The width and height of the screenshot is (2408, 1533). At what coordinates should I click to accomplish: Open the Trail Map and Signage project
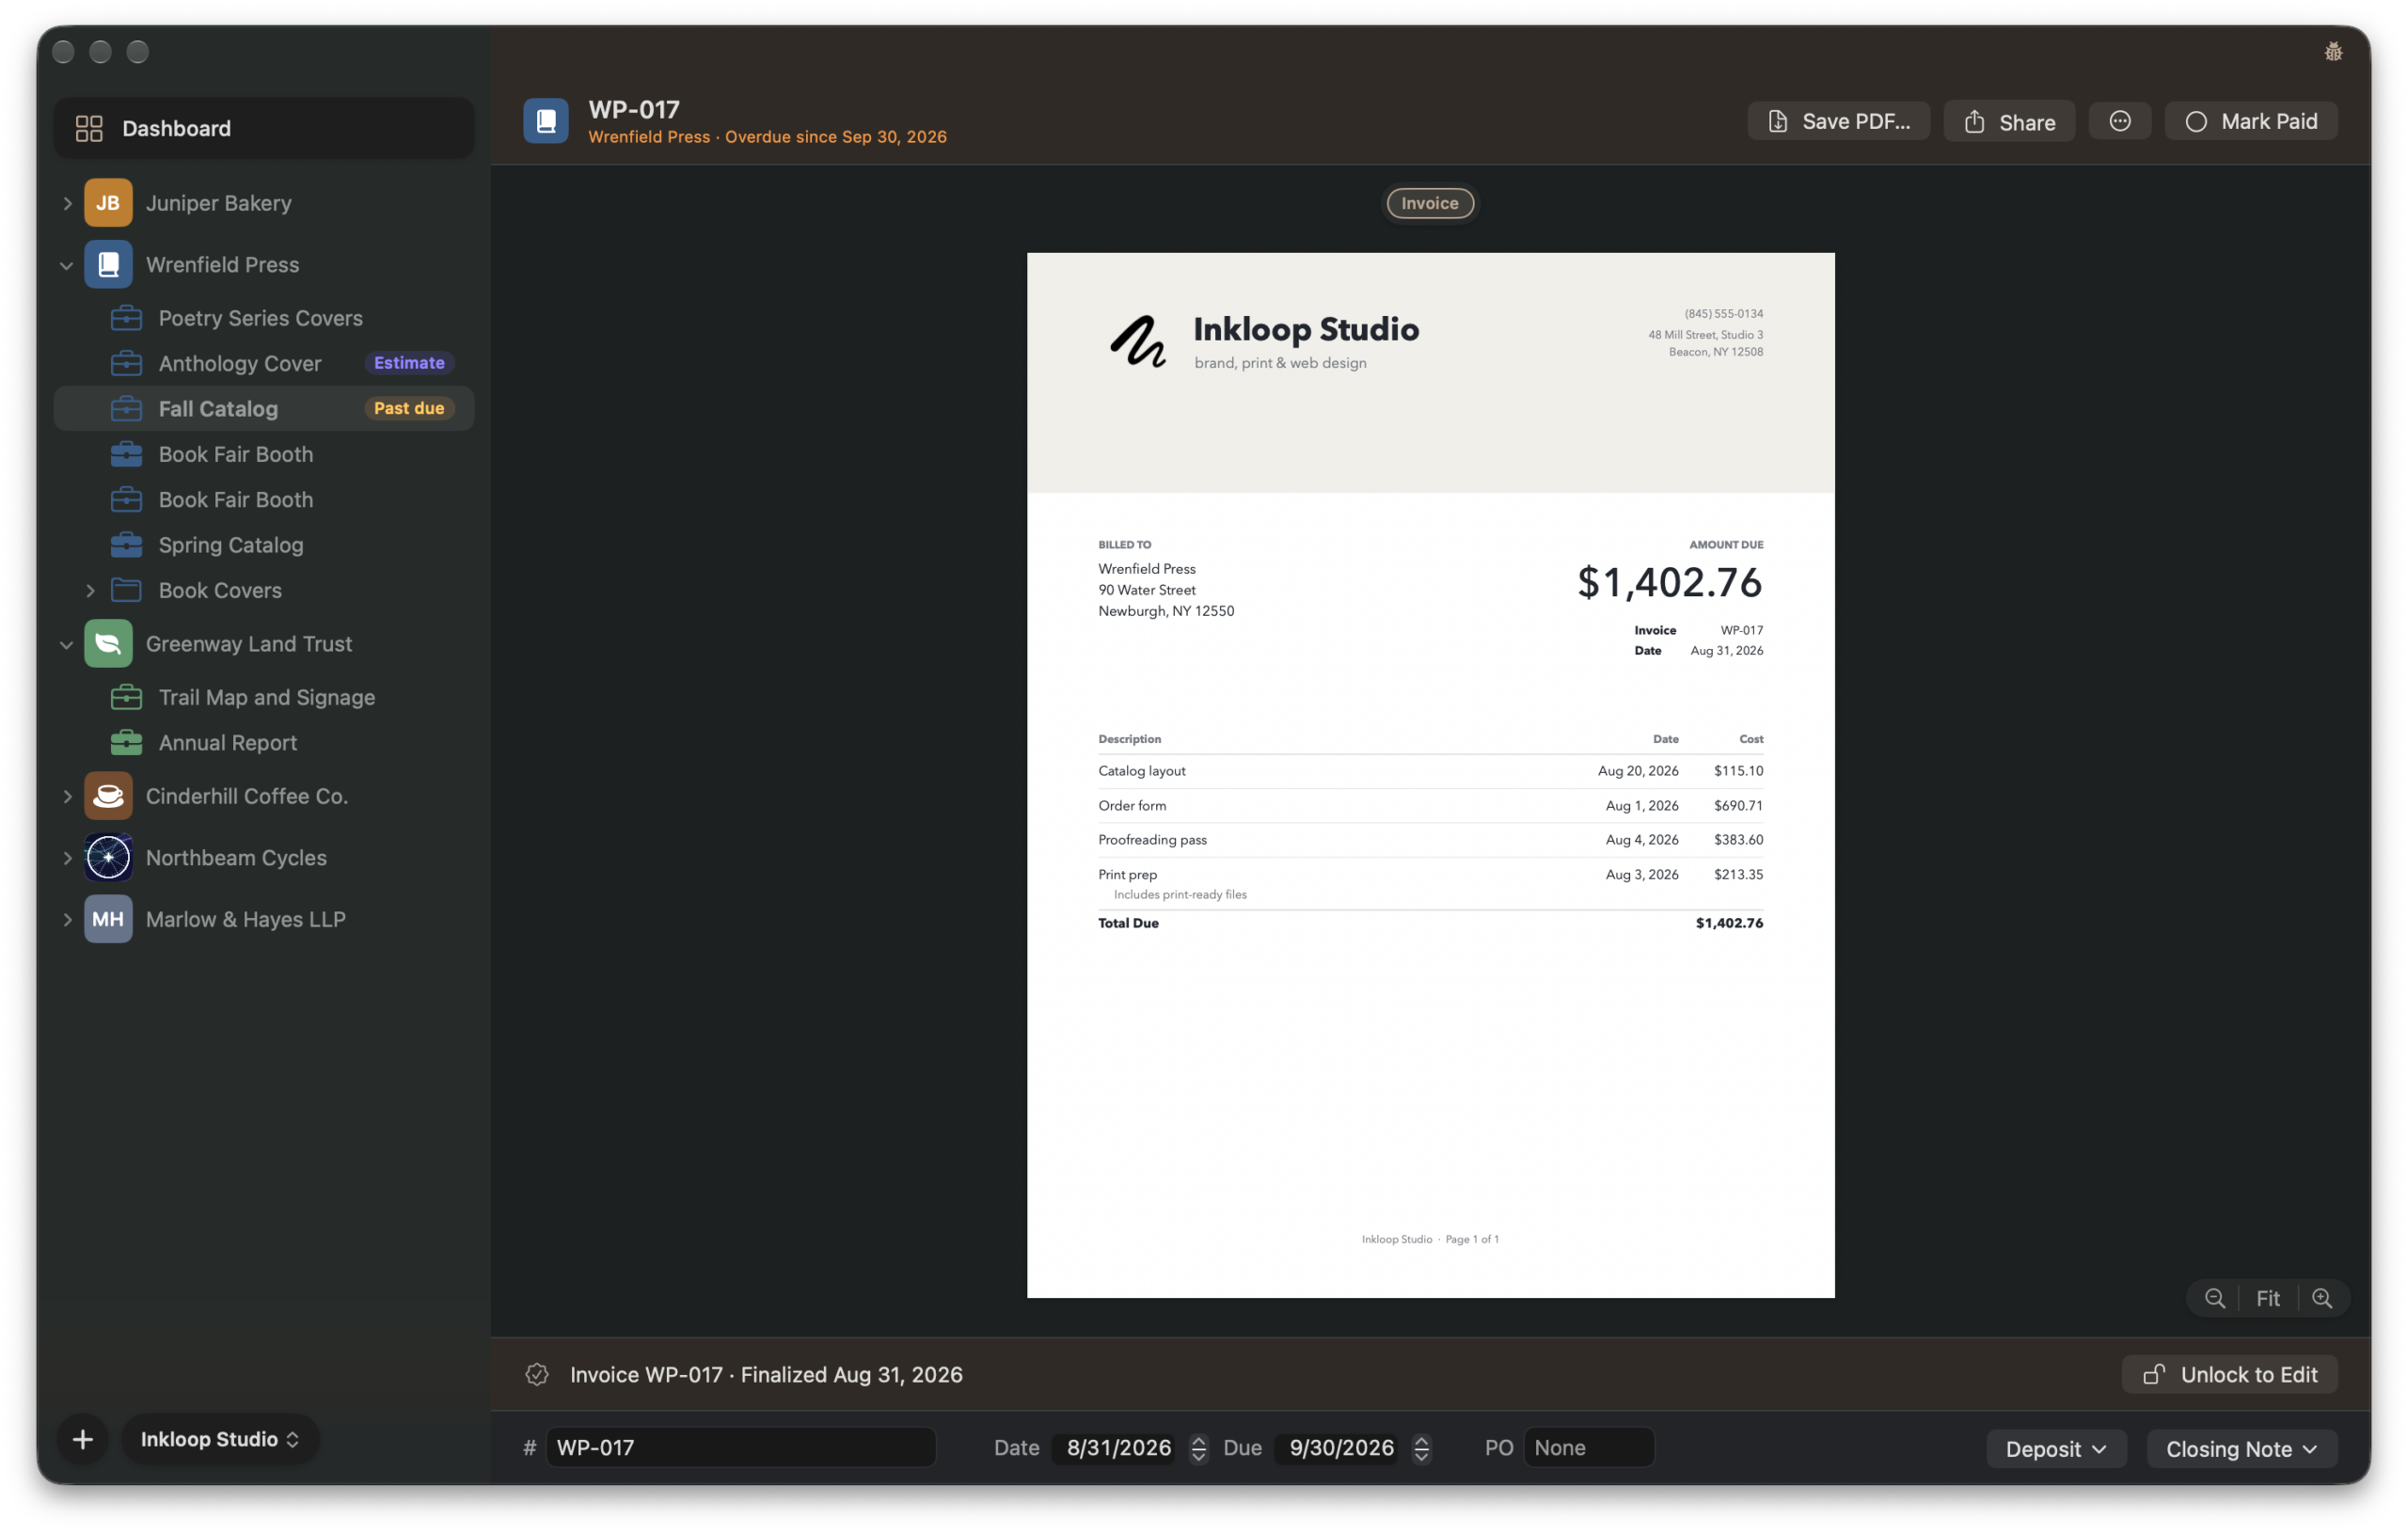(x=264, y=697)
